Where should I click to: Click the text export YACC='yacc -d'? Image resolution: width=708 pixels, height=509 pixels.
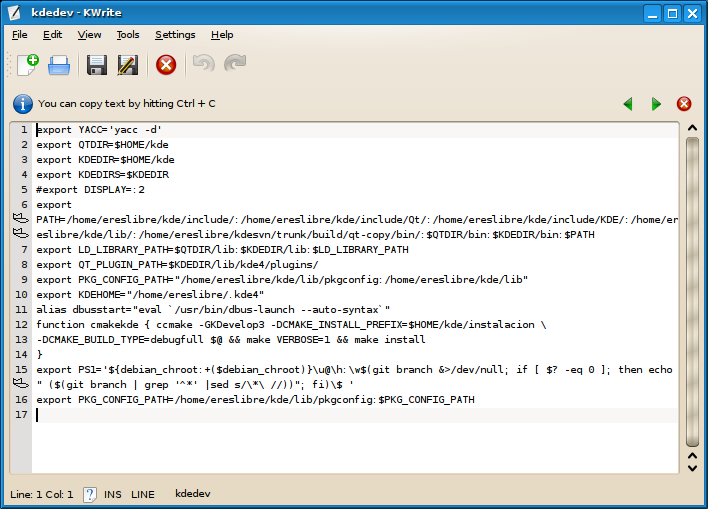click(x=99, y=130)
